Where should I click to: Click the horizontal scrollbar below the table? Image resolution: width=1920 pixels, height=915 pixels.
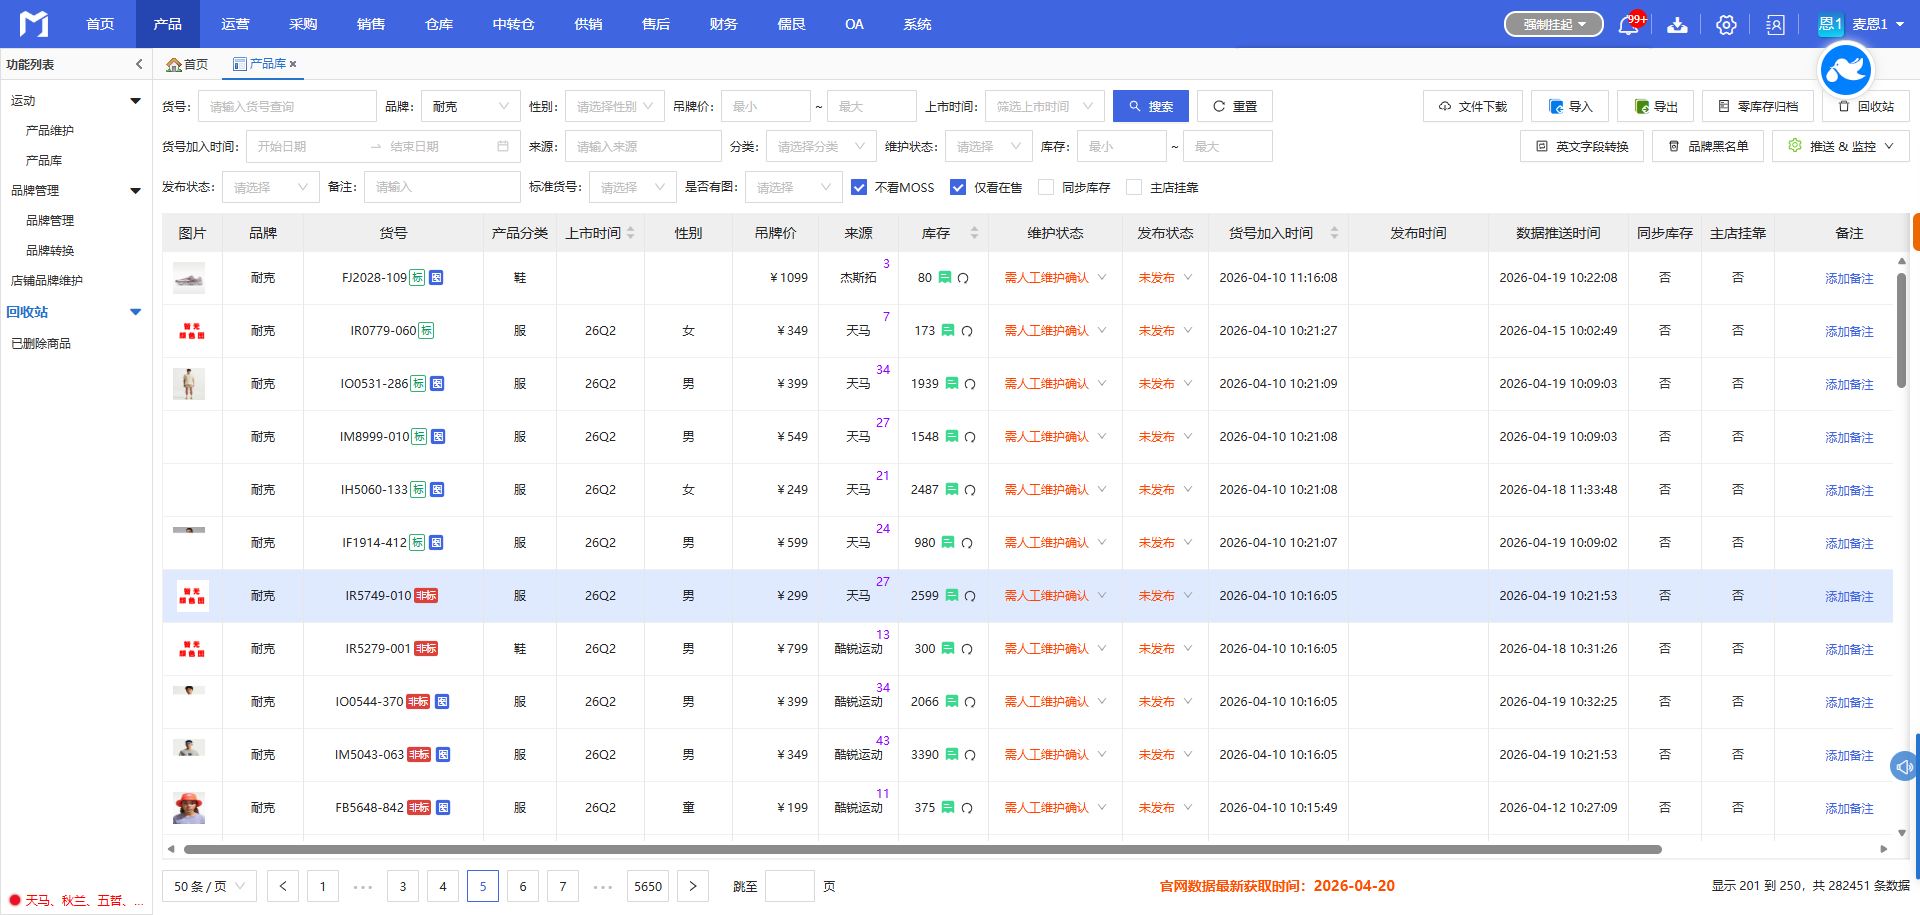(x=922, y=849)
